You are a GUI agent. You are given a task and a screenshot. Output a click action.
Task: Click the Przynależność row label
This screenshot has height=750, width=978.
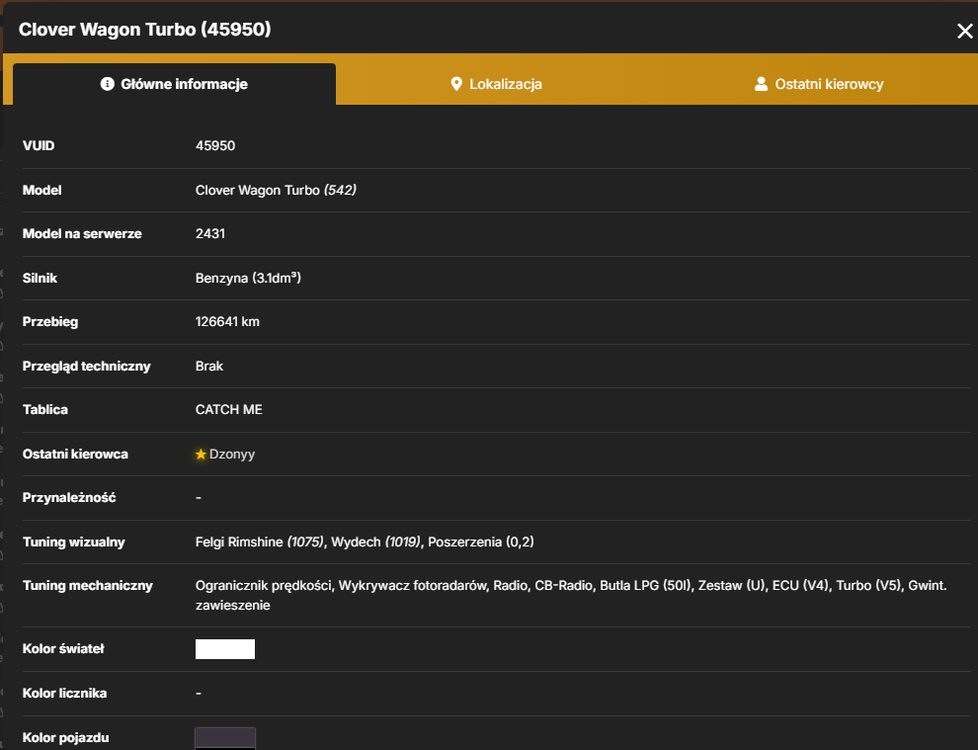pyautogui.click(x=69, y=498)
